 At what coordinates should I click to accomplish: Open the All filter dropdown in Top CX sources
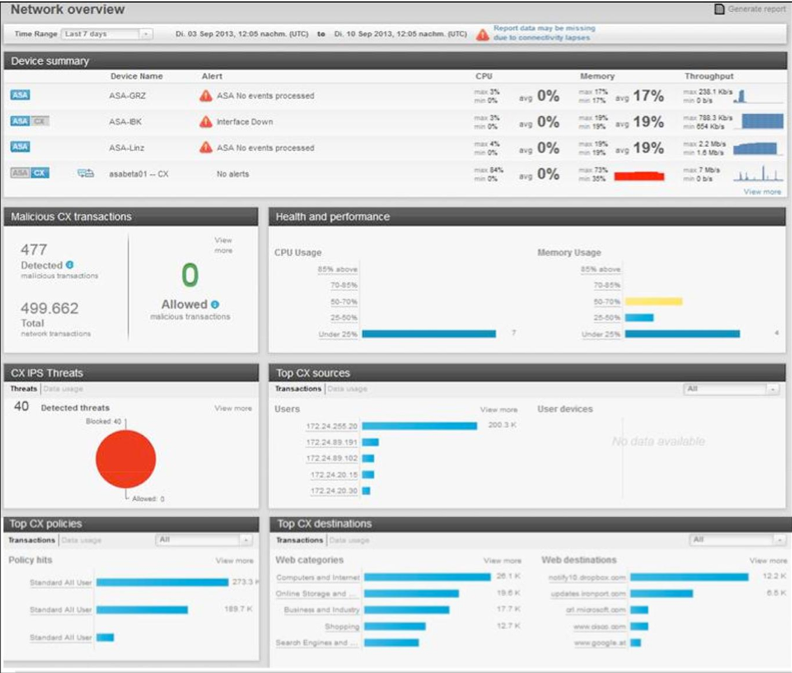point(731,389)
